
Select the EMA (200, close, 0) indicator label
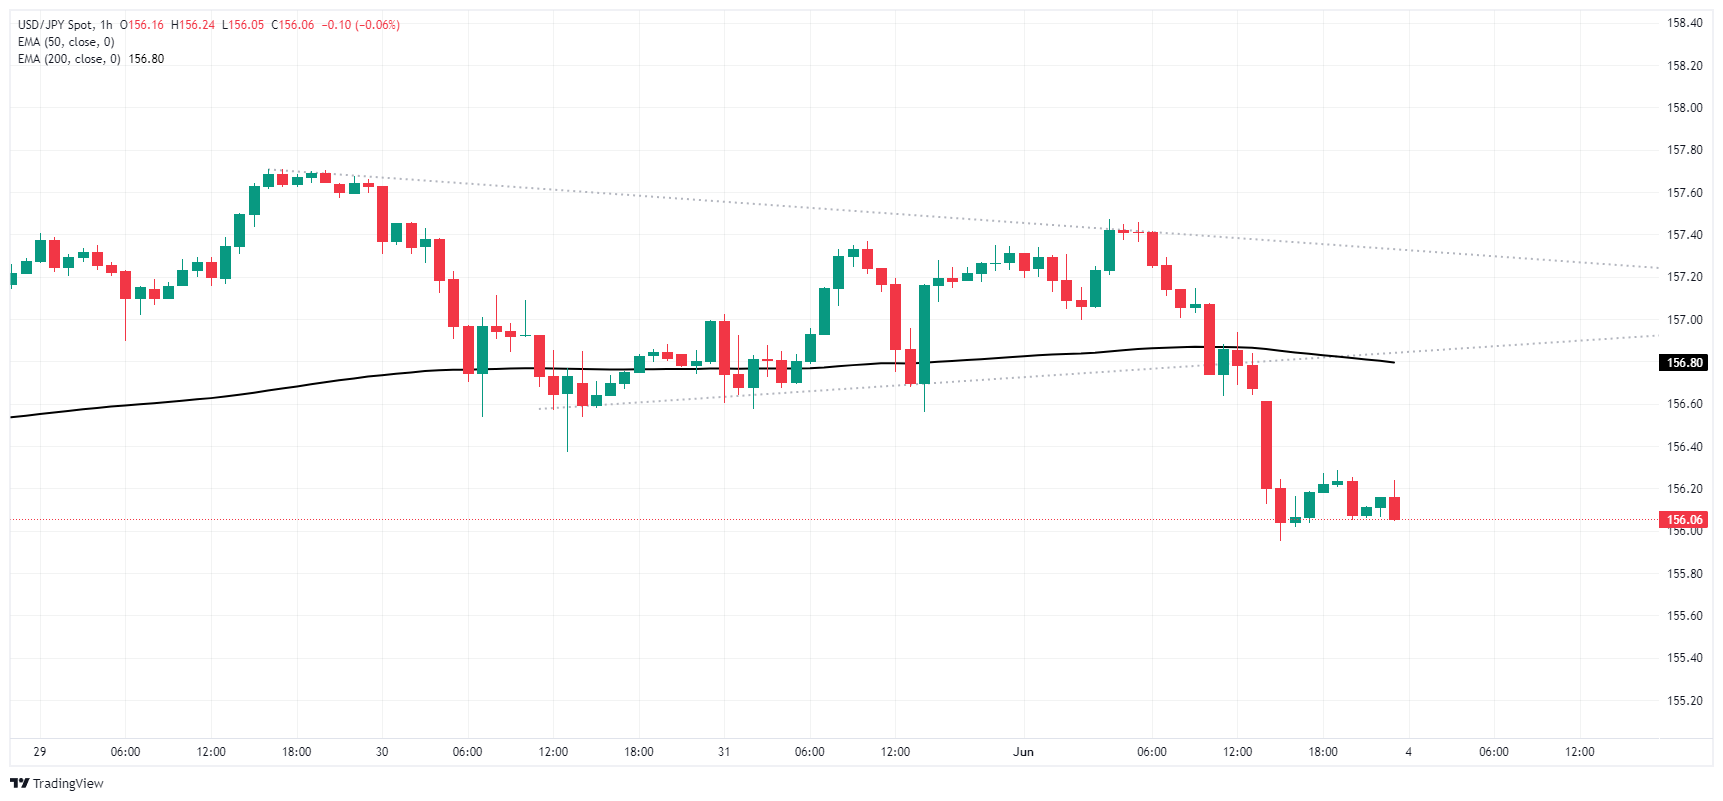tap(69, 59)
